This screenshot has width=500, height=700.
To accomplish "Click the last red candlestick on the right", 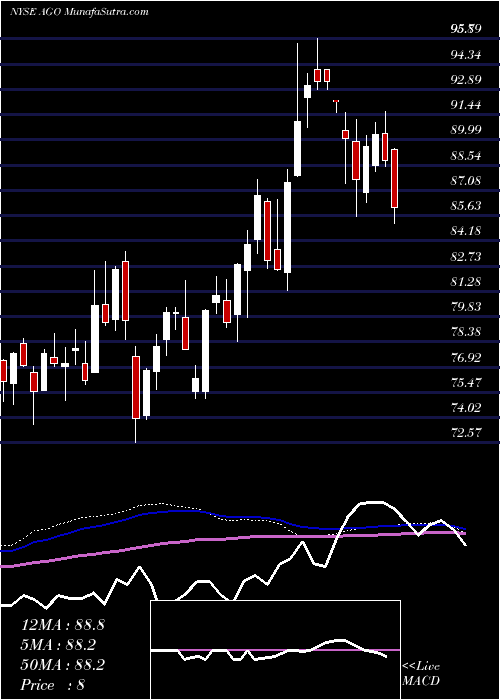I will (395, 179).
